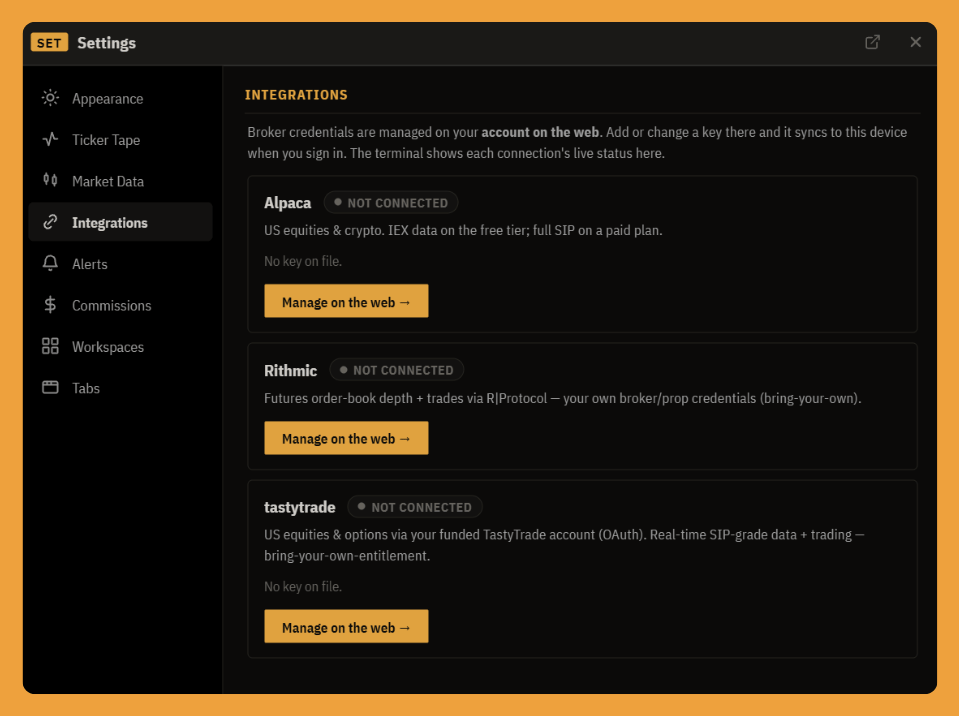
Task: Click the Rithmic card title
Action: pos(291,371)
